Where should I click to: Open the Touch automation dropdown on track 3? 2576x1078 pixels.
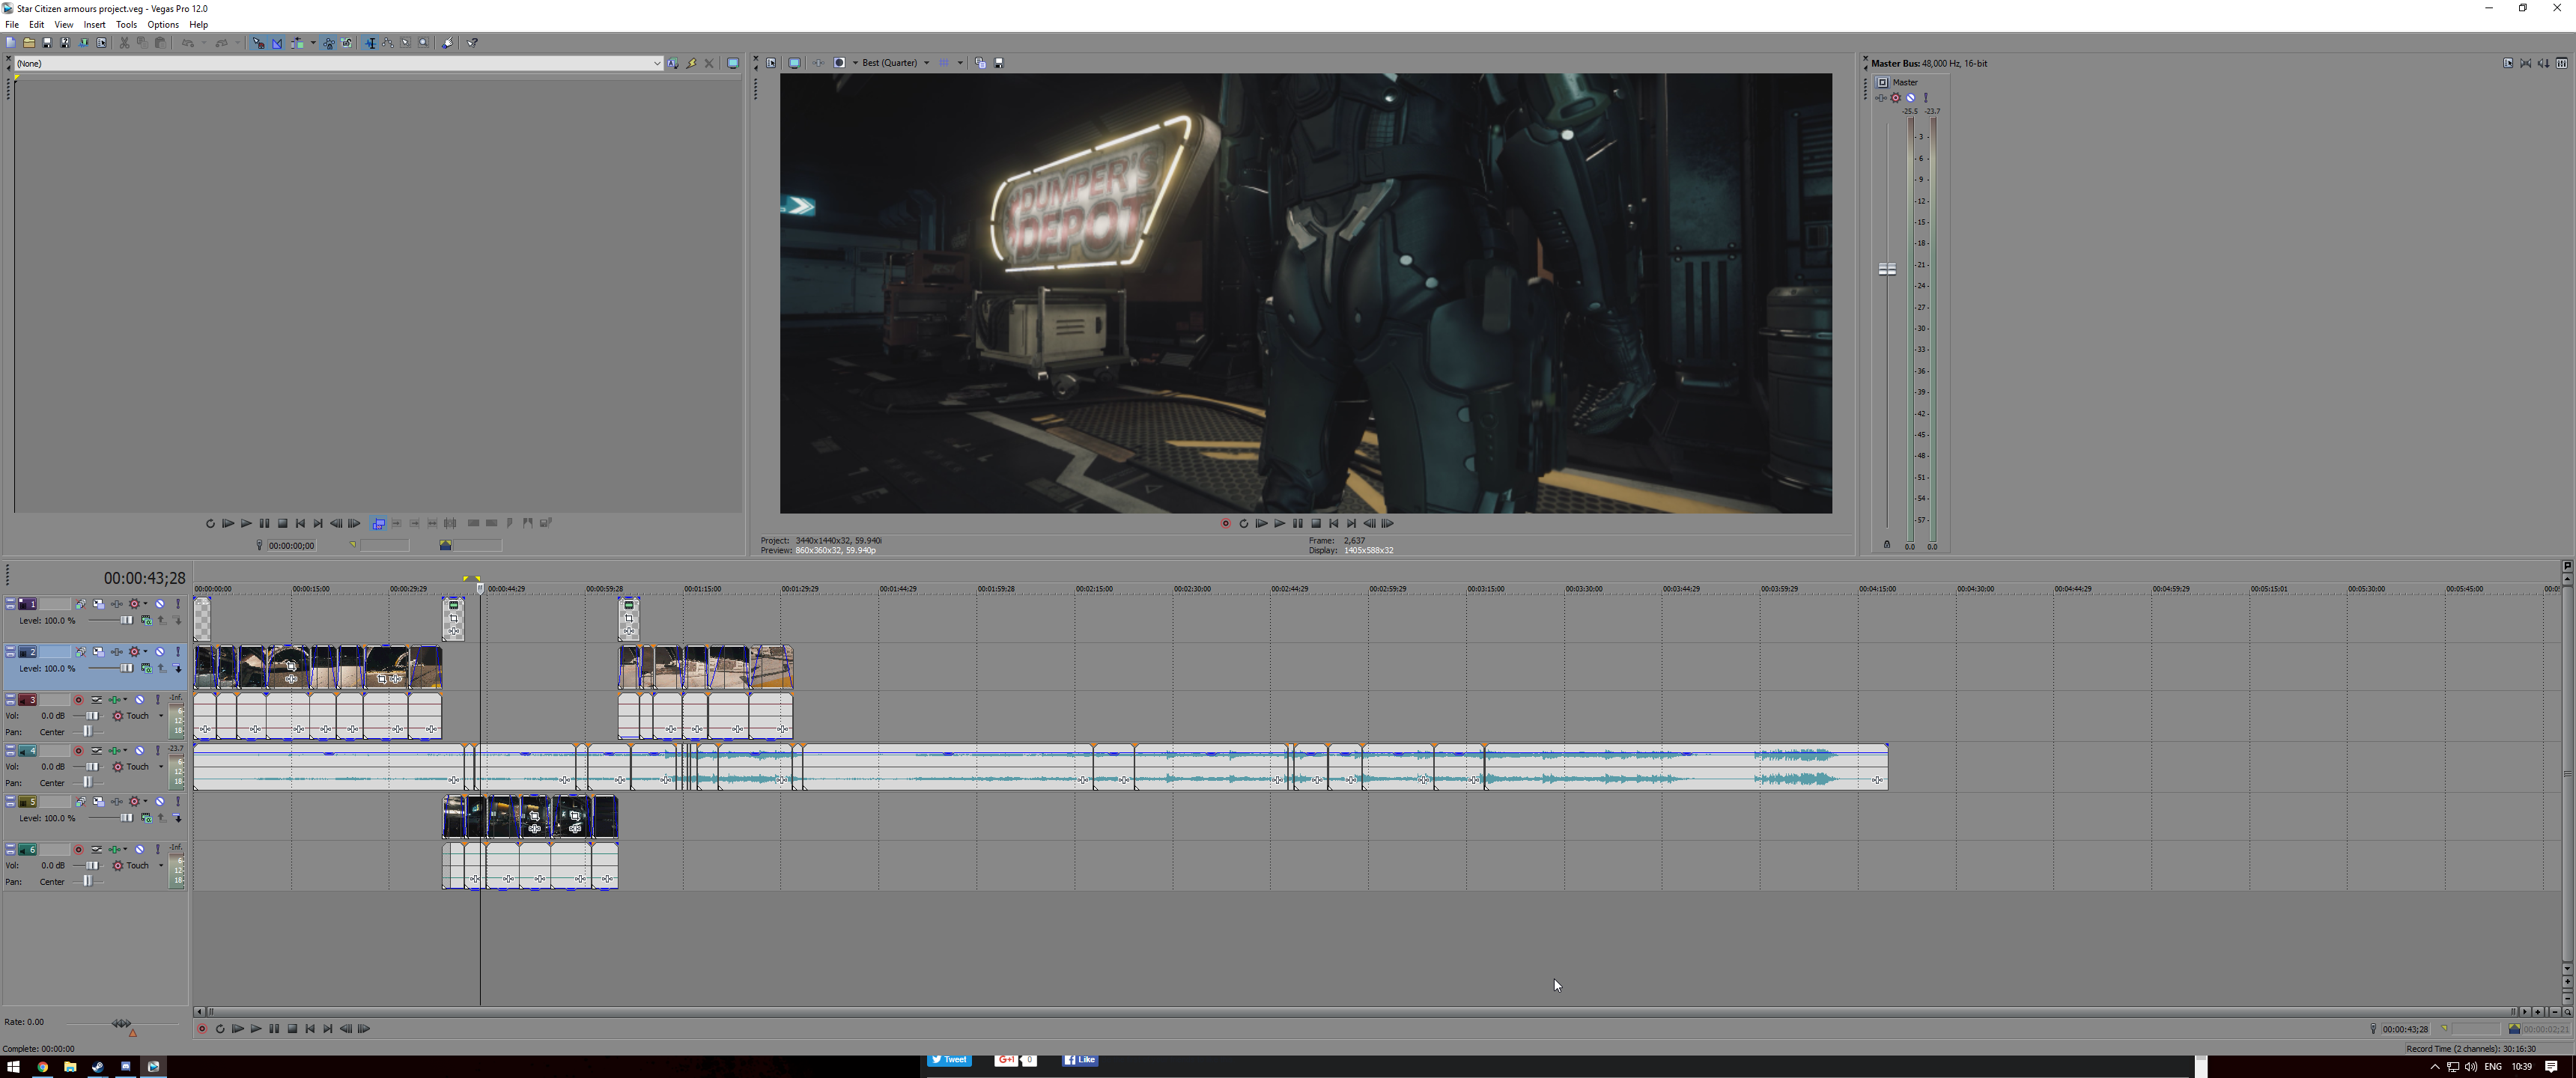pyautogui.click(x=161, y=716)
